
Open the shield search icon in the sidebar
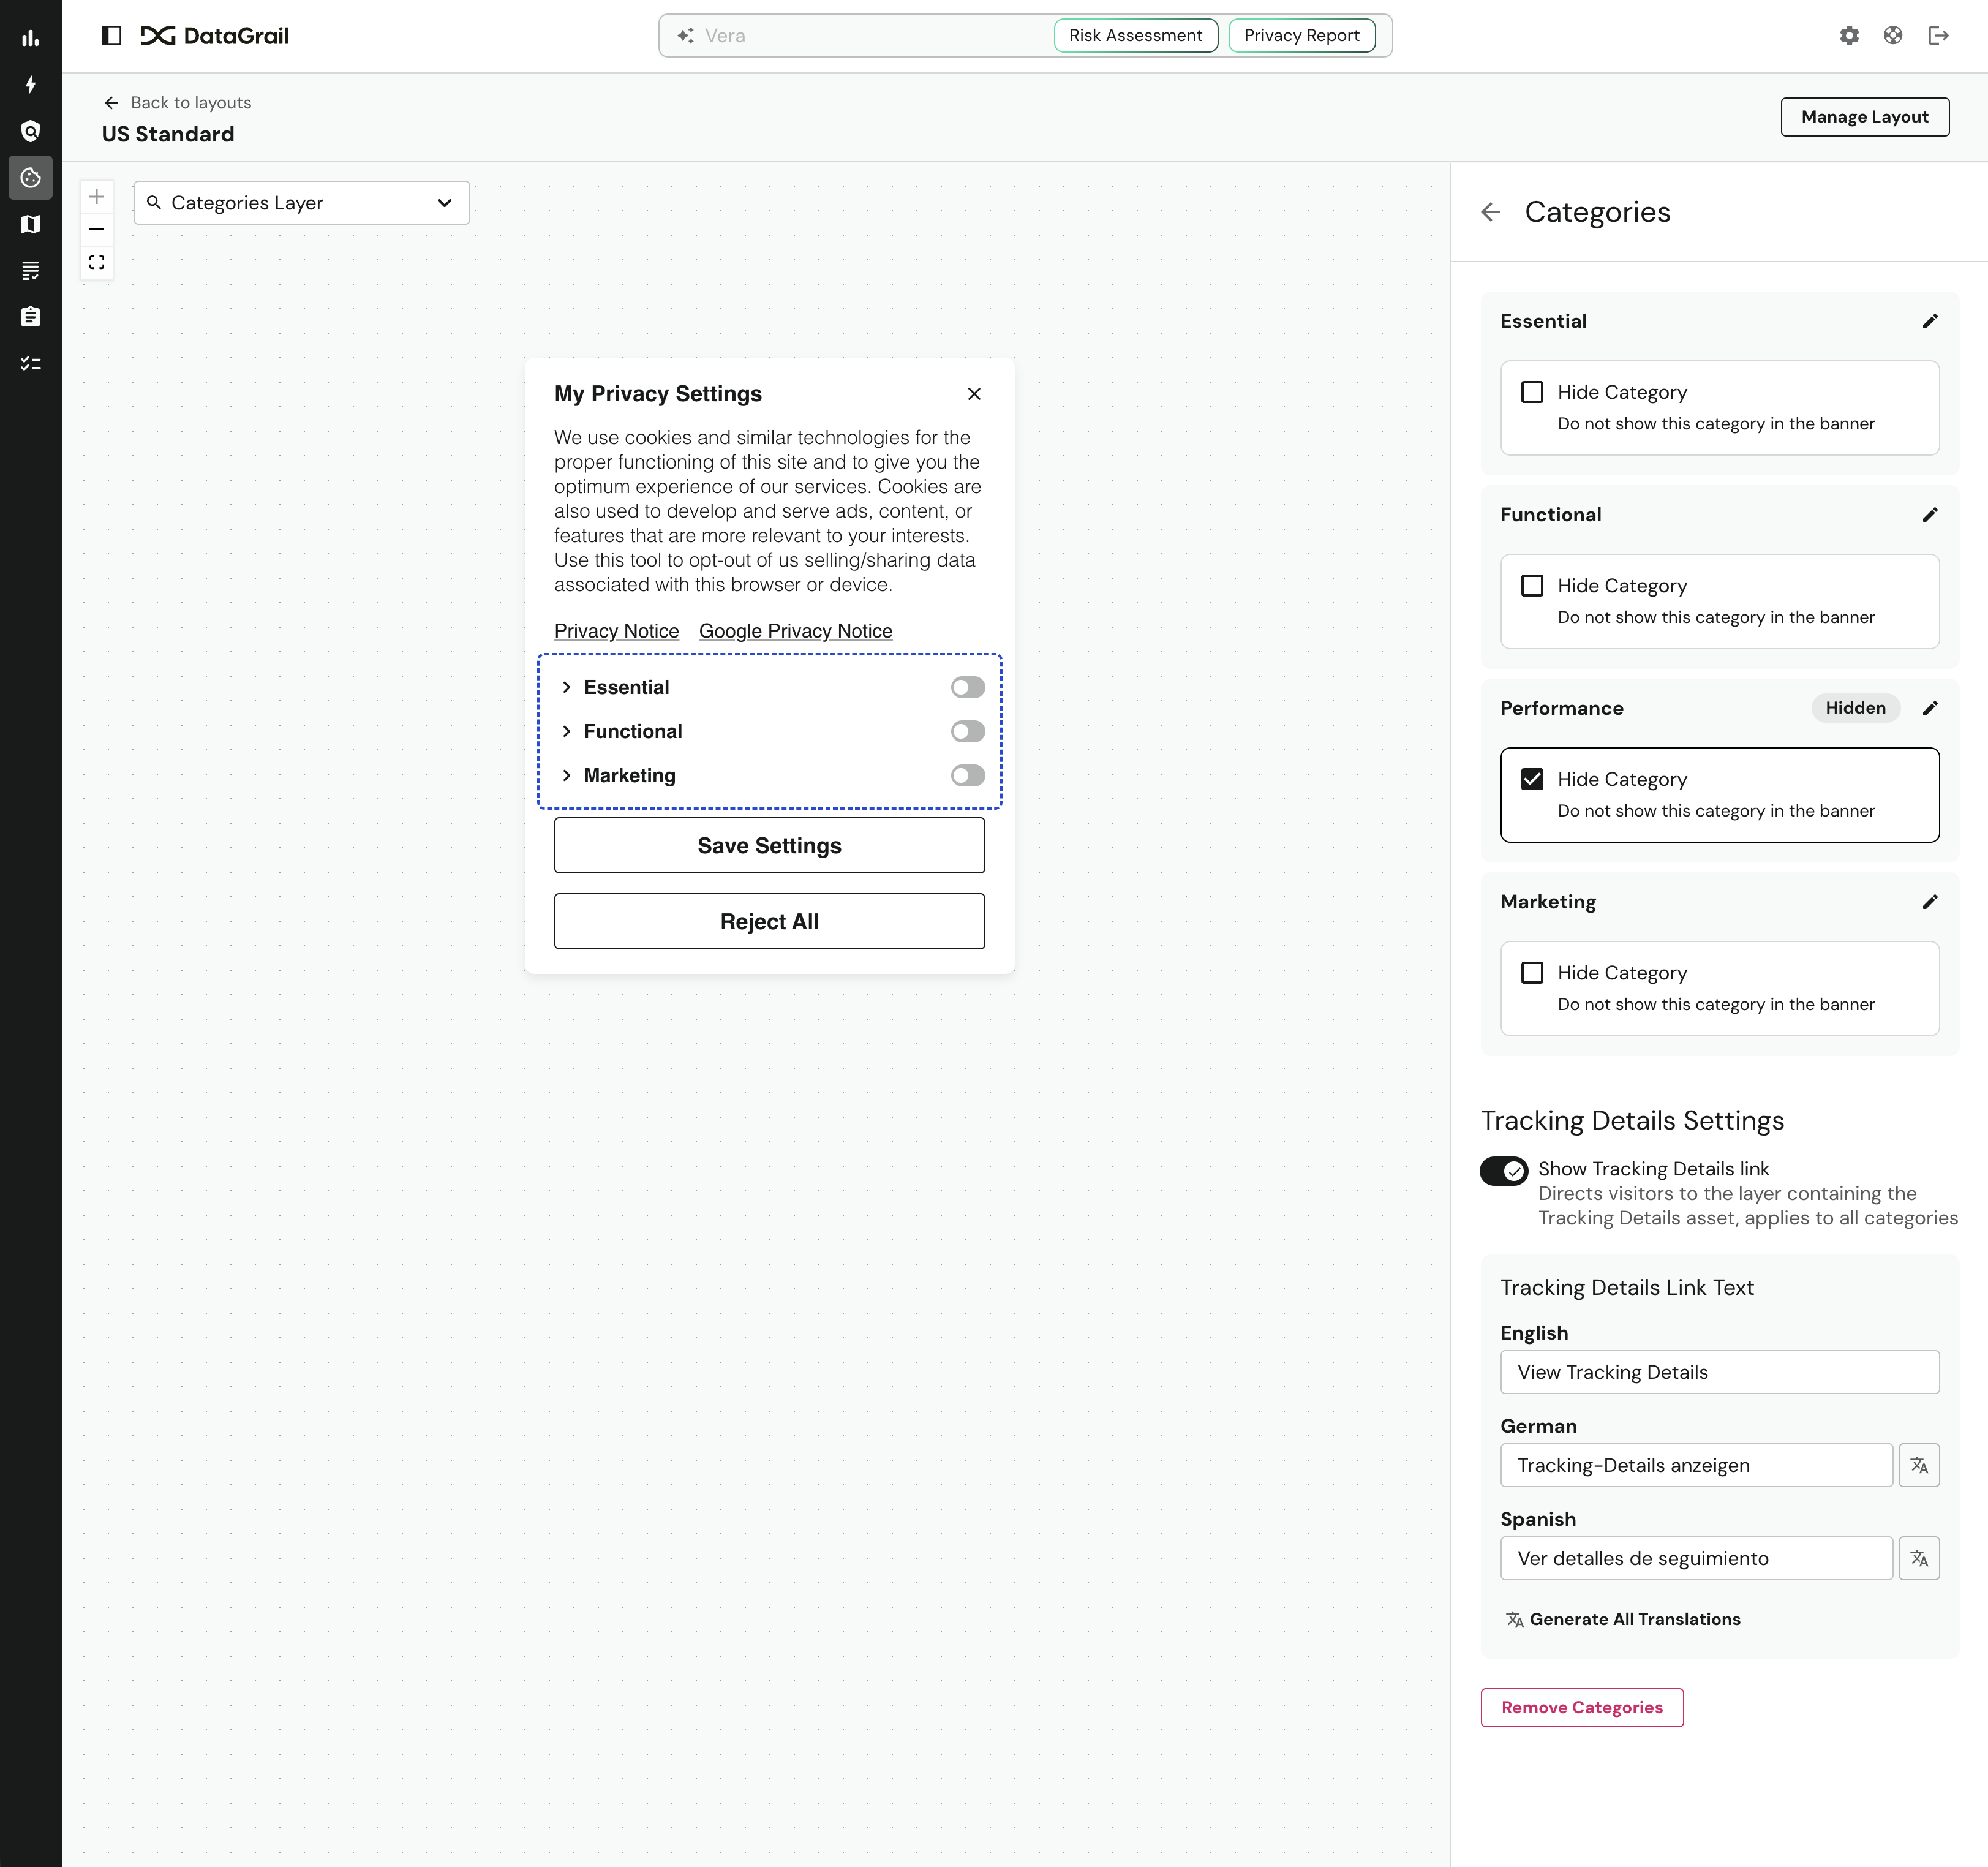point(31,131)
